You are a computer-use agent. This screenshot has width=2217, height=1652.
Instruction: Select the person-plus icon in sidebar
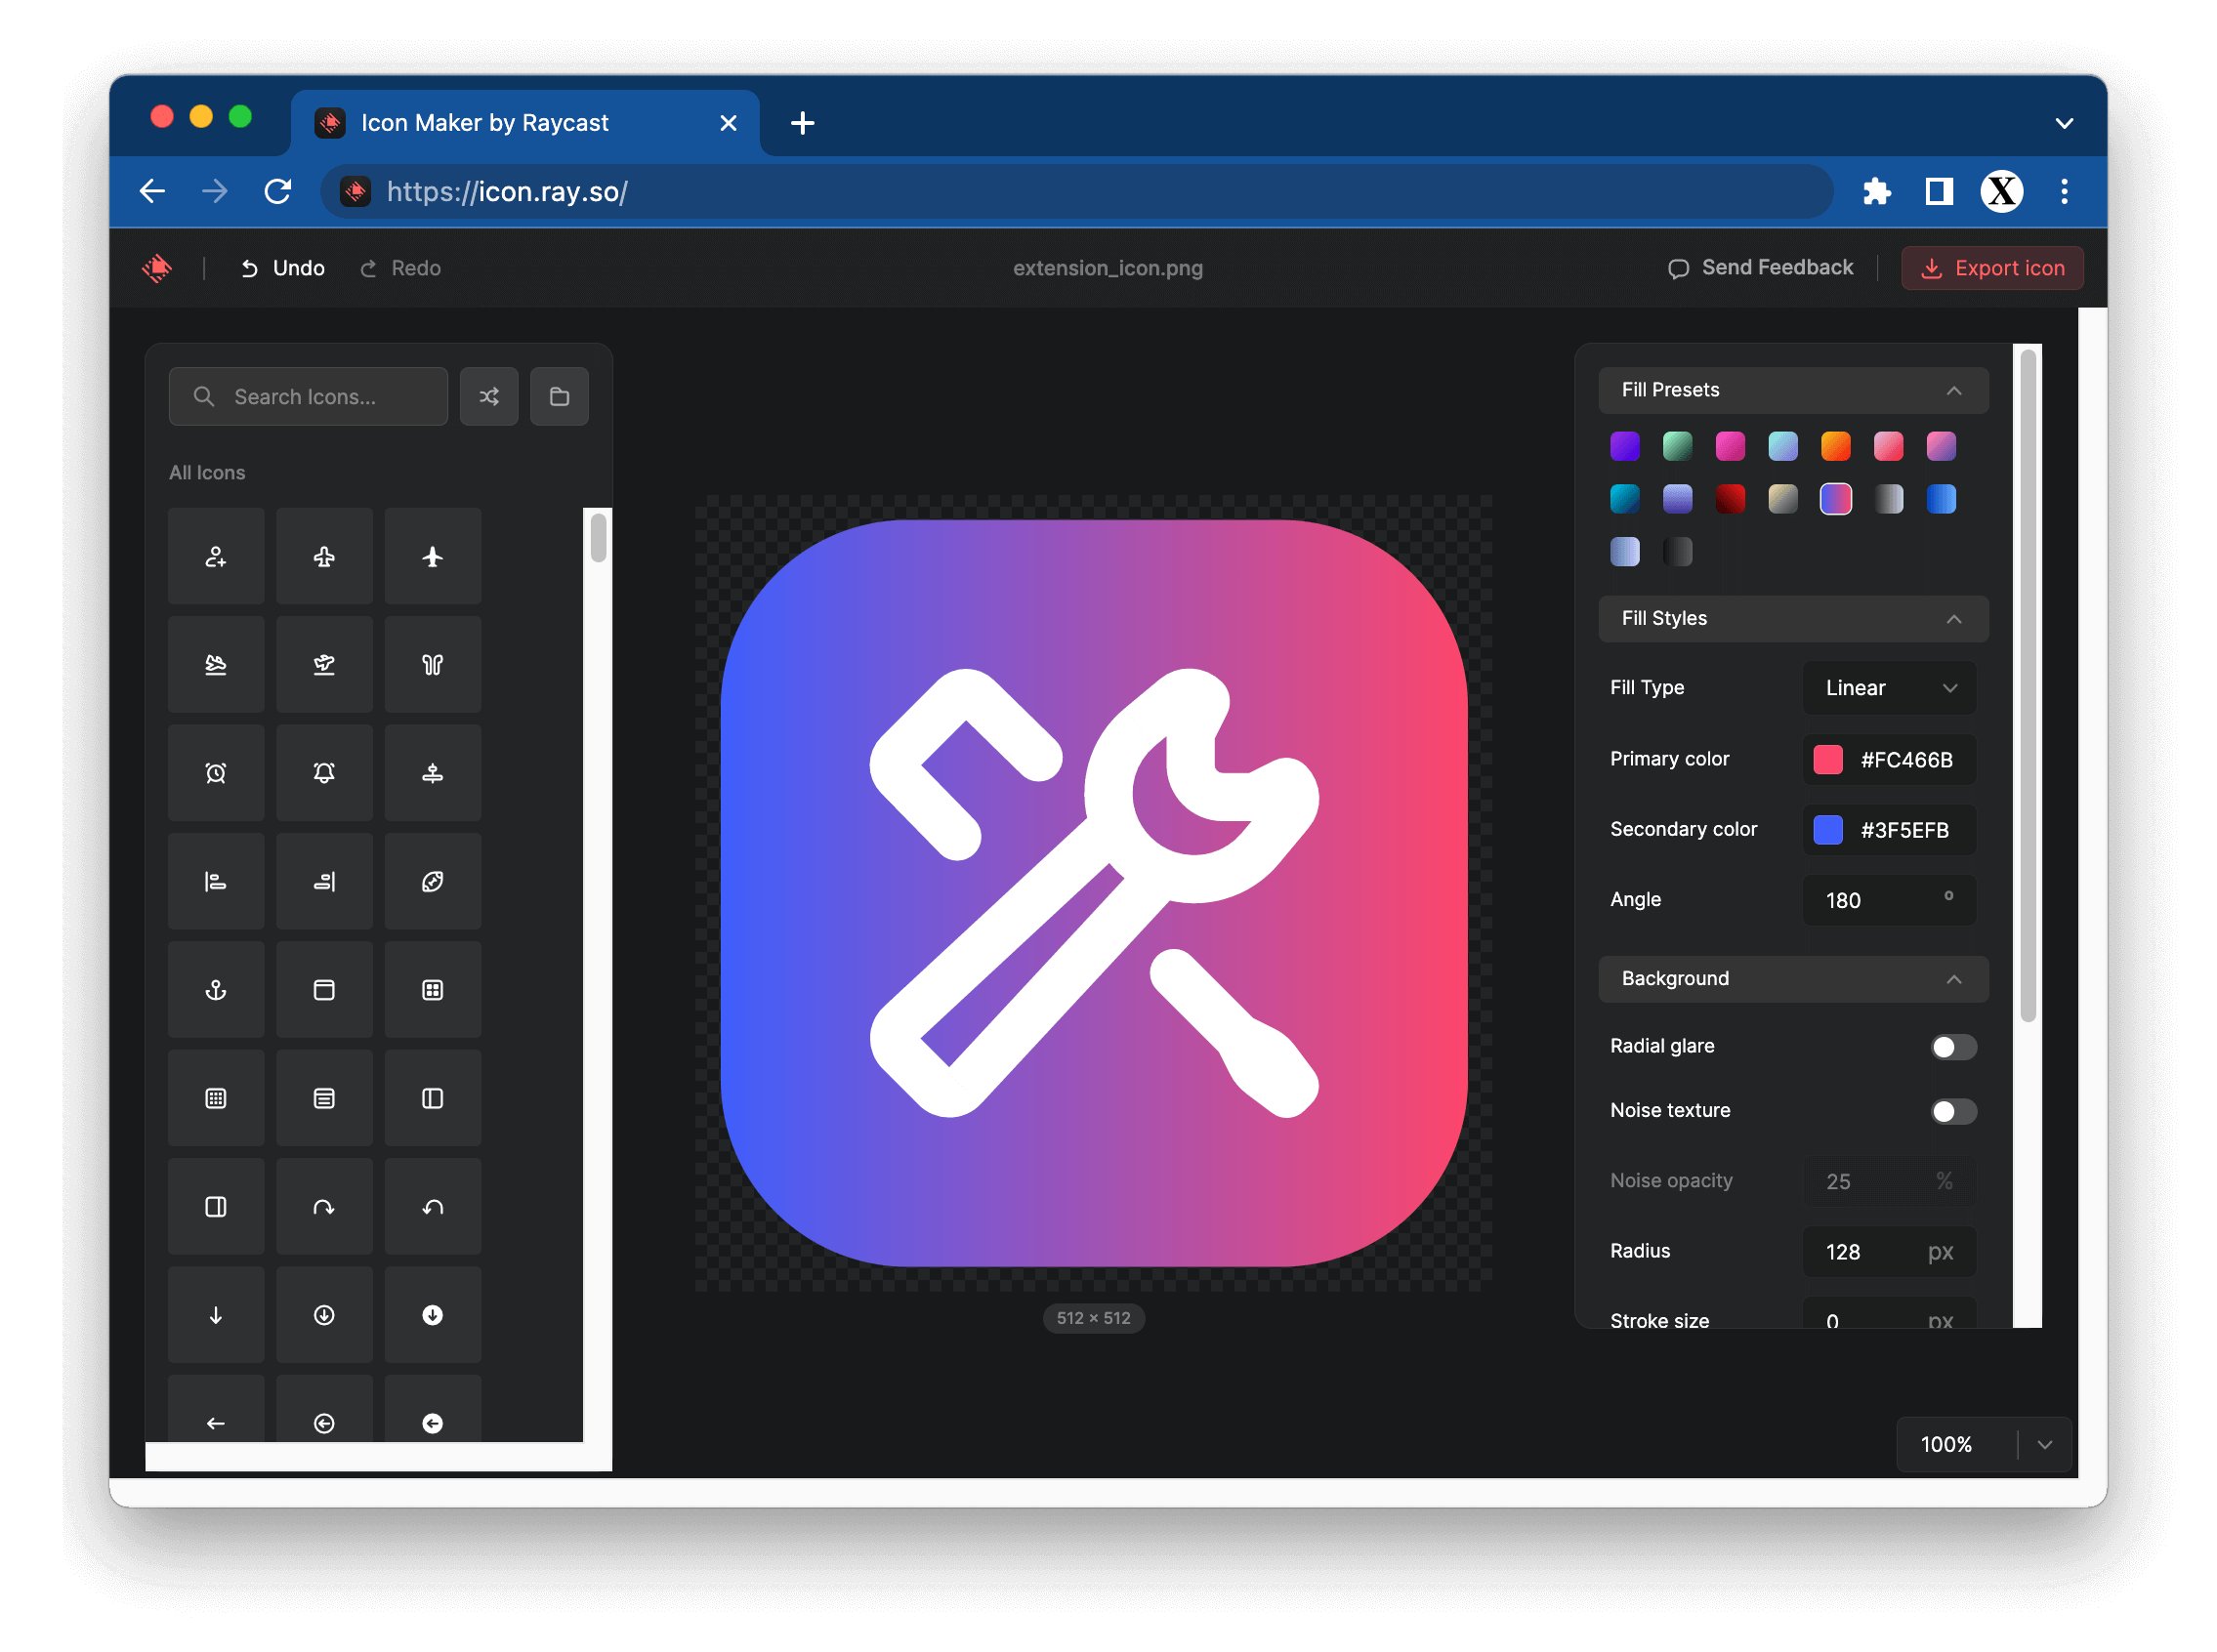tap(217, 556)
